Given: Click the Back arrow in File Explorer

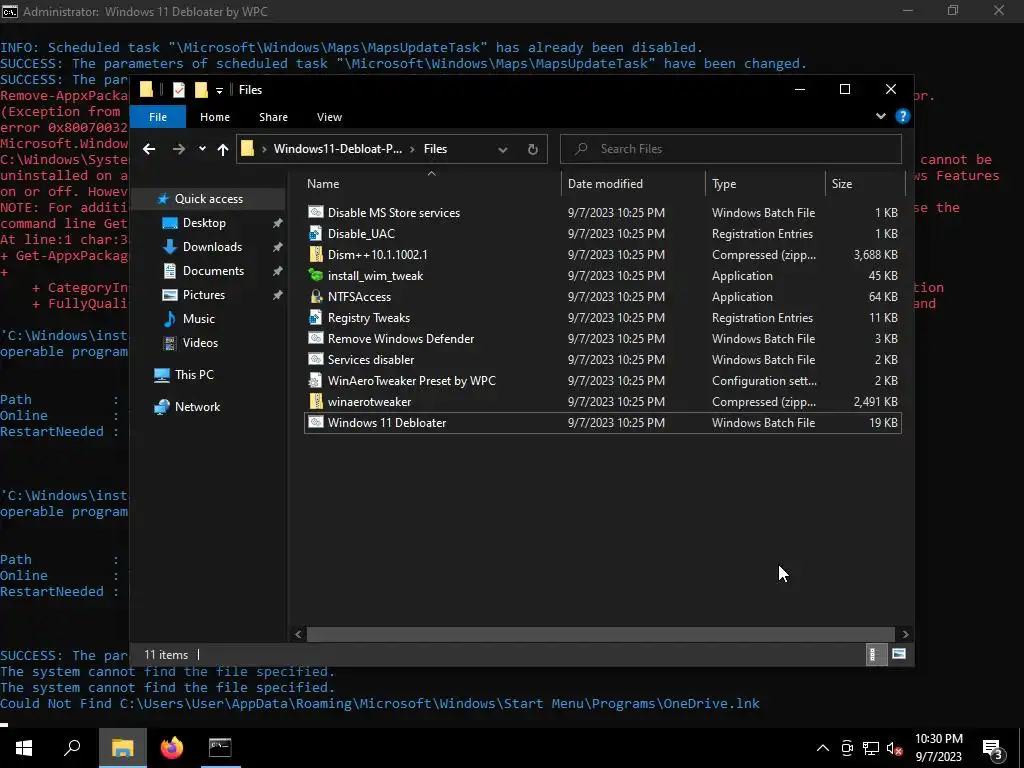Looking at the screenshot, I should [x=149, y=149].
